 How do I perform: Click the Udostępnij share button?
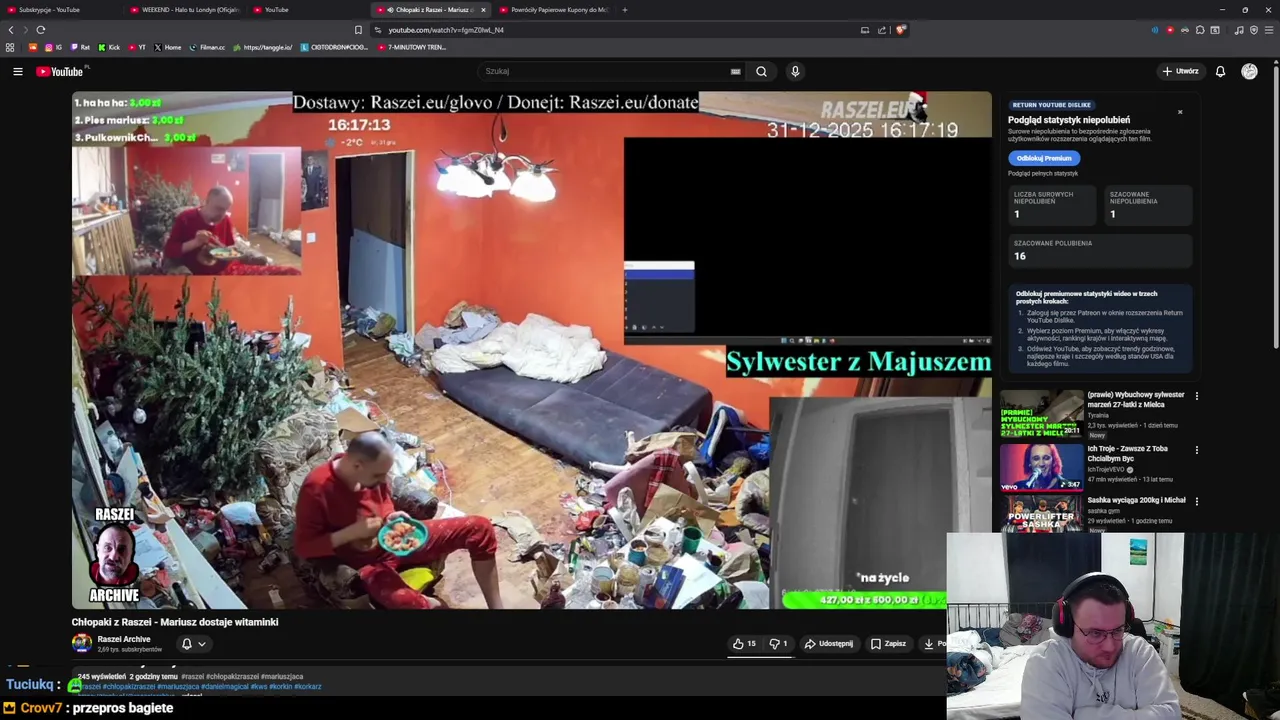(x=829, y=644)
